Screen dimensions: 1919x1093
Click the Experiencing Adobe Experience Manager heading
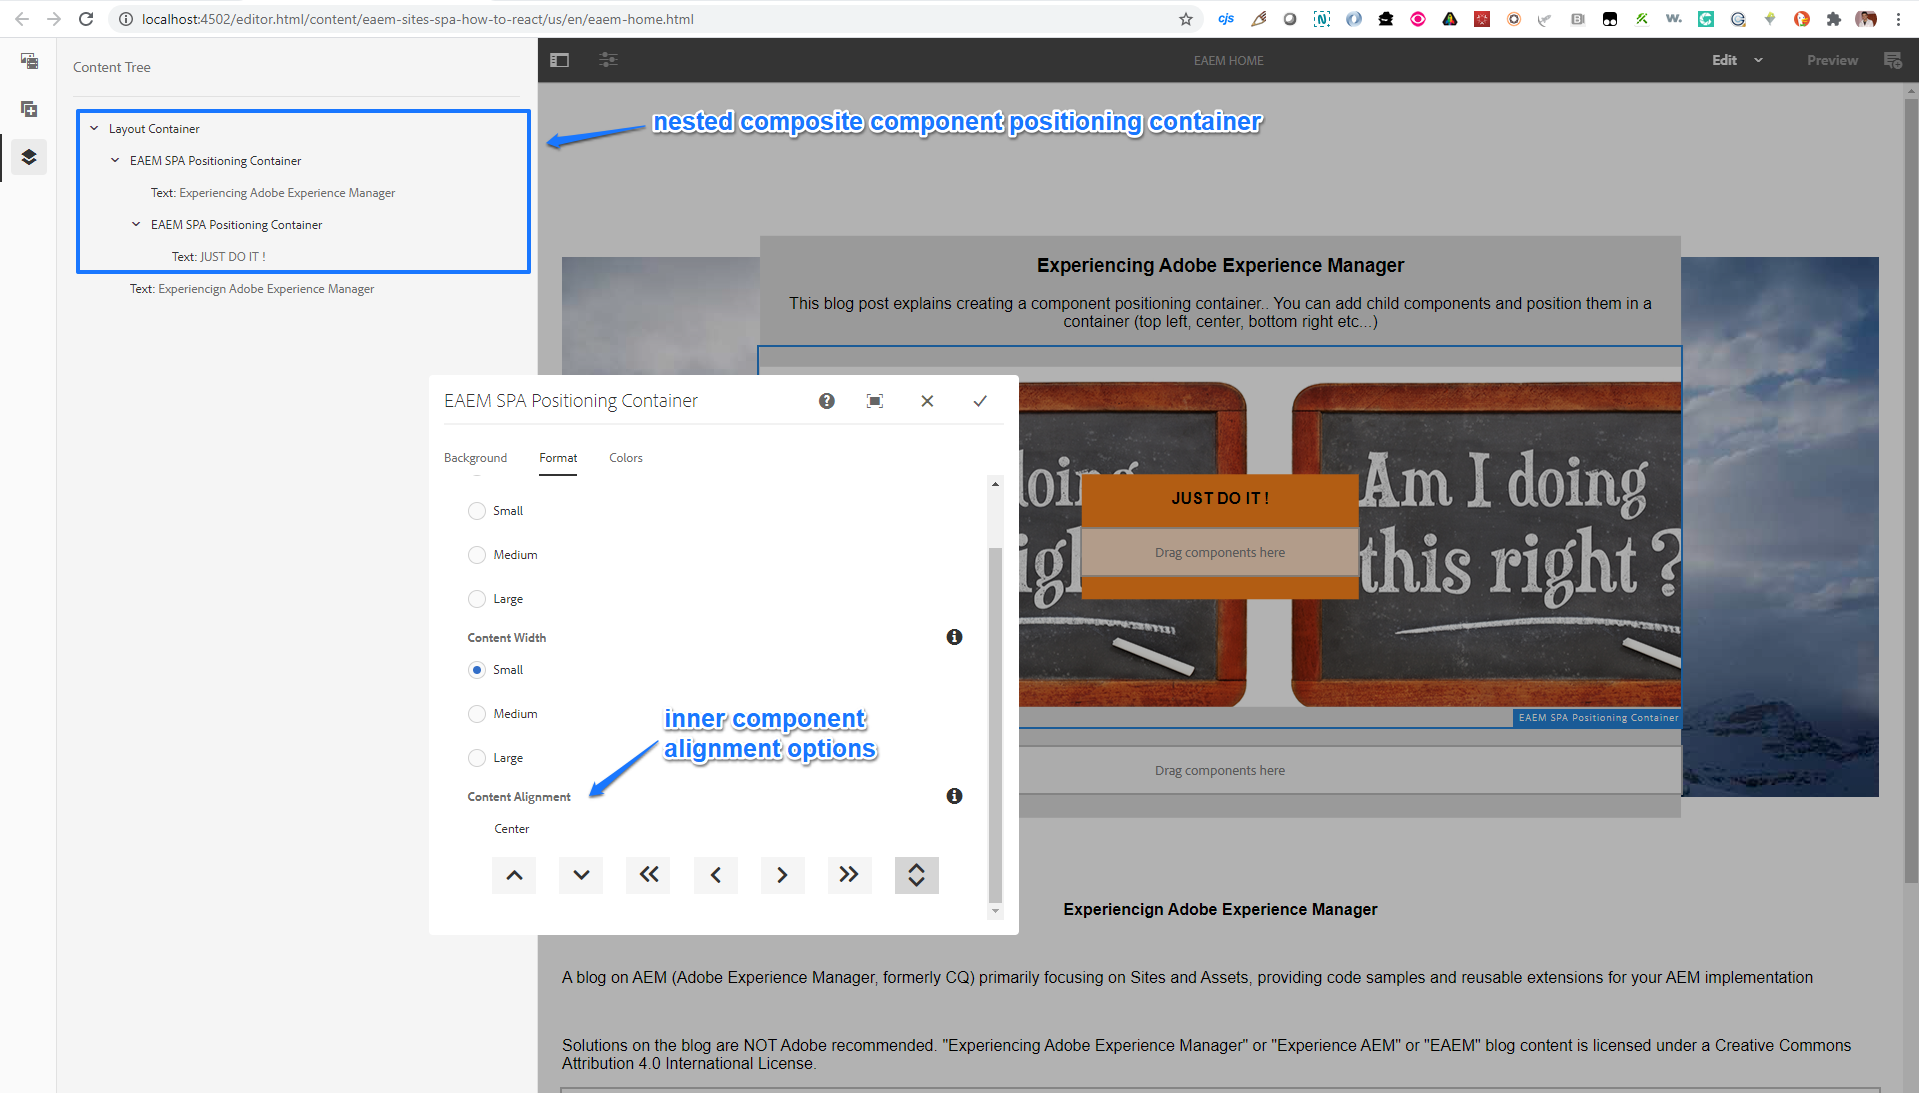point(1220,265)
